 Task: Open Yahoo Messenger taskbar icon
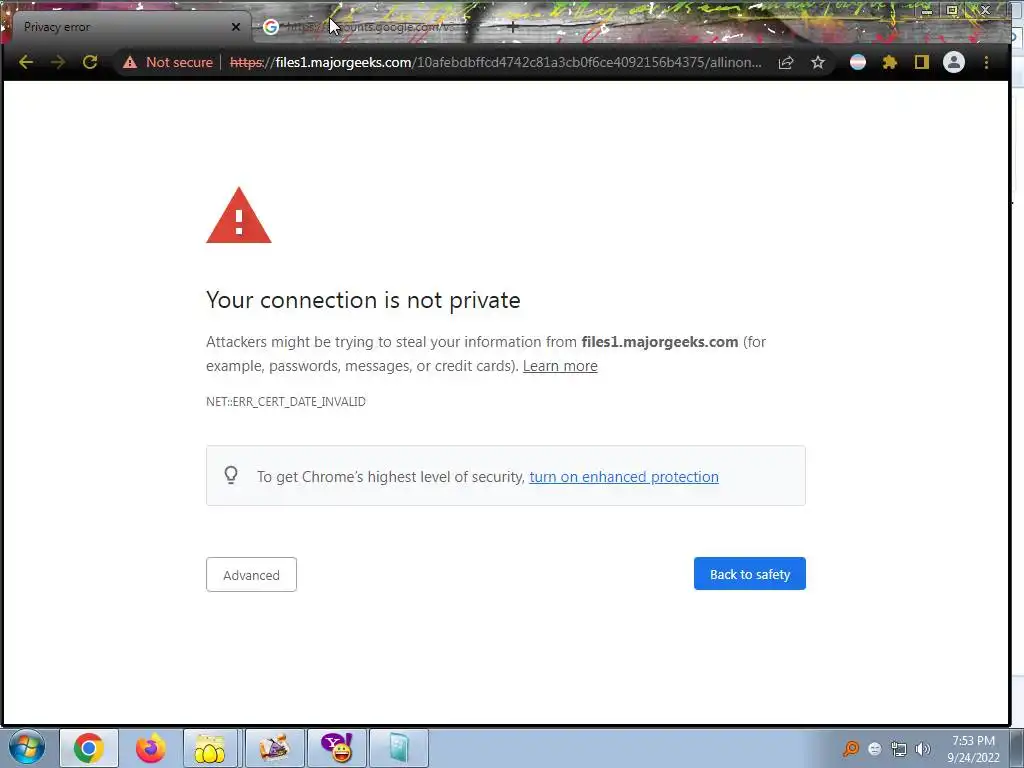point(337,748)
